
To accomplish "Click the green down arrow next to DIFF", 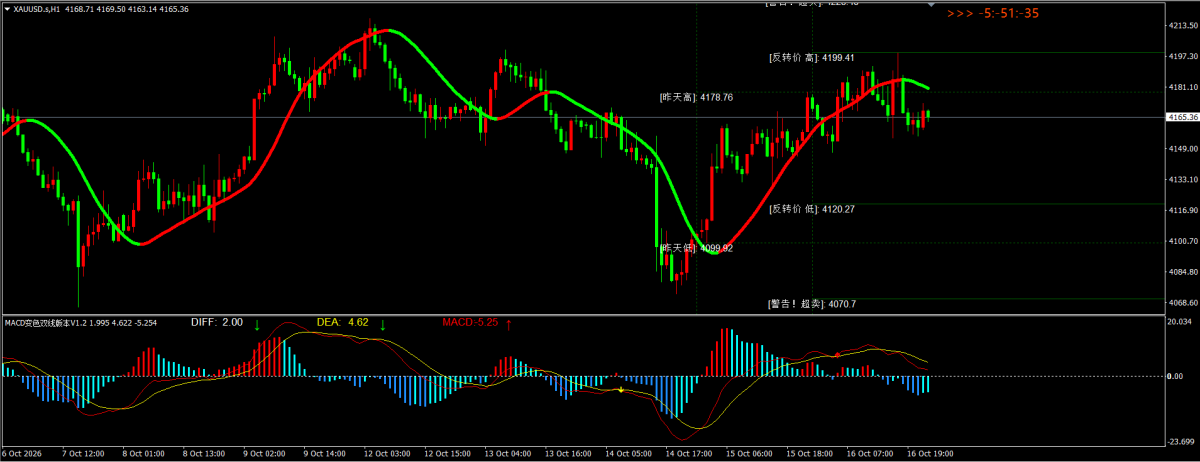I will [x=256, y=323].
